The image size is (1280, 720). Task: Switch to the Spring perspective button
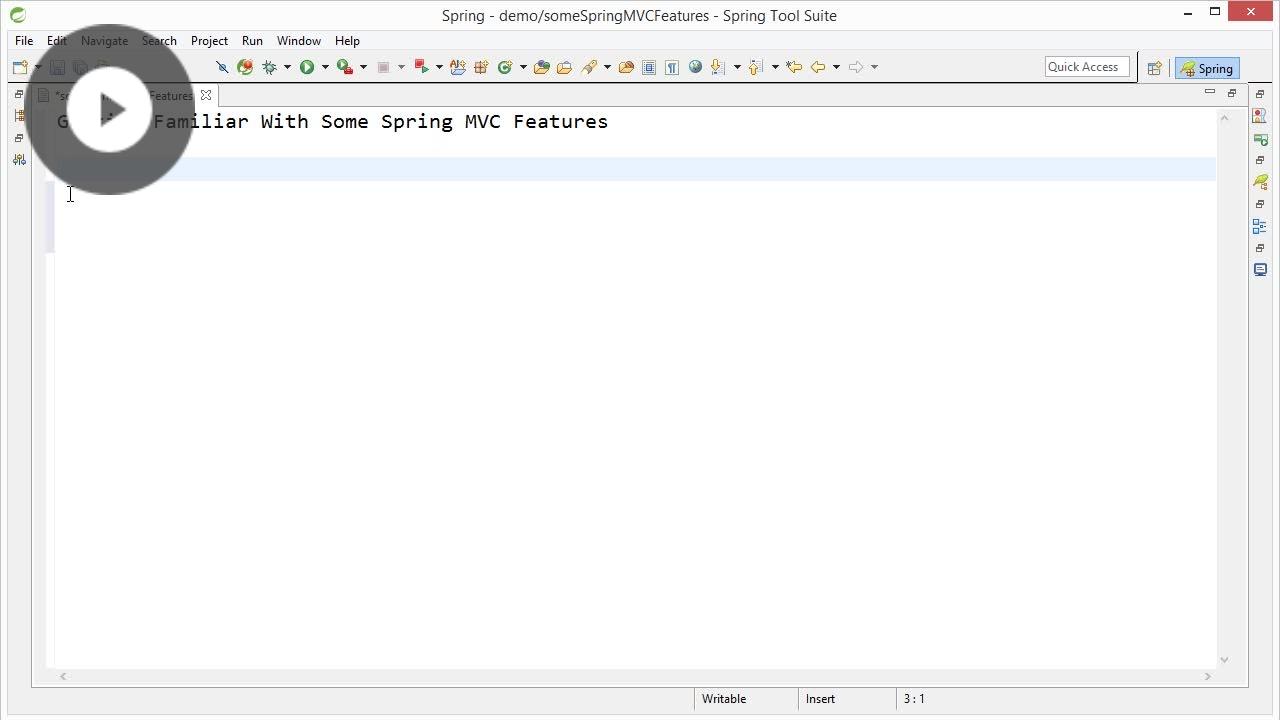point(1208,68)
